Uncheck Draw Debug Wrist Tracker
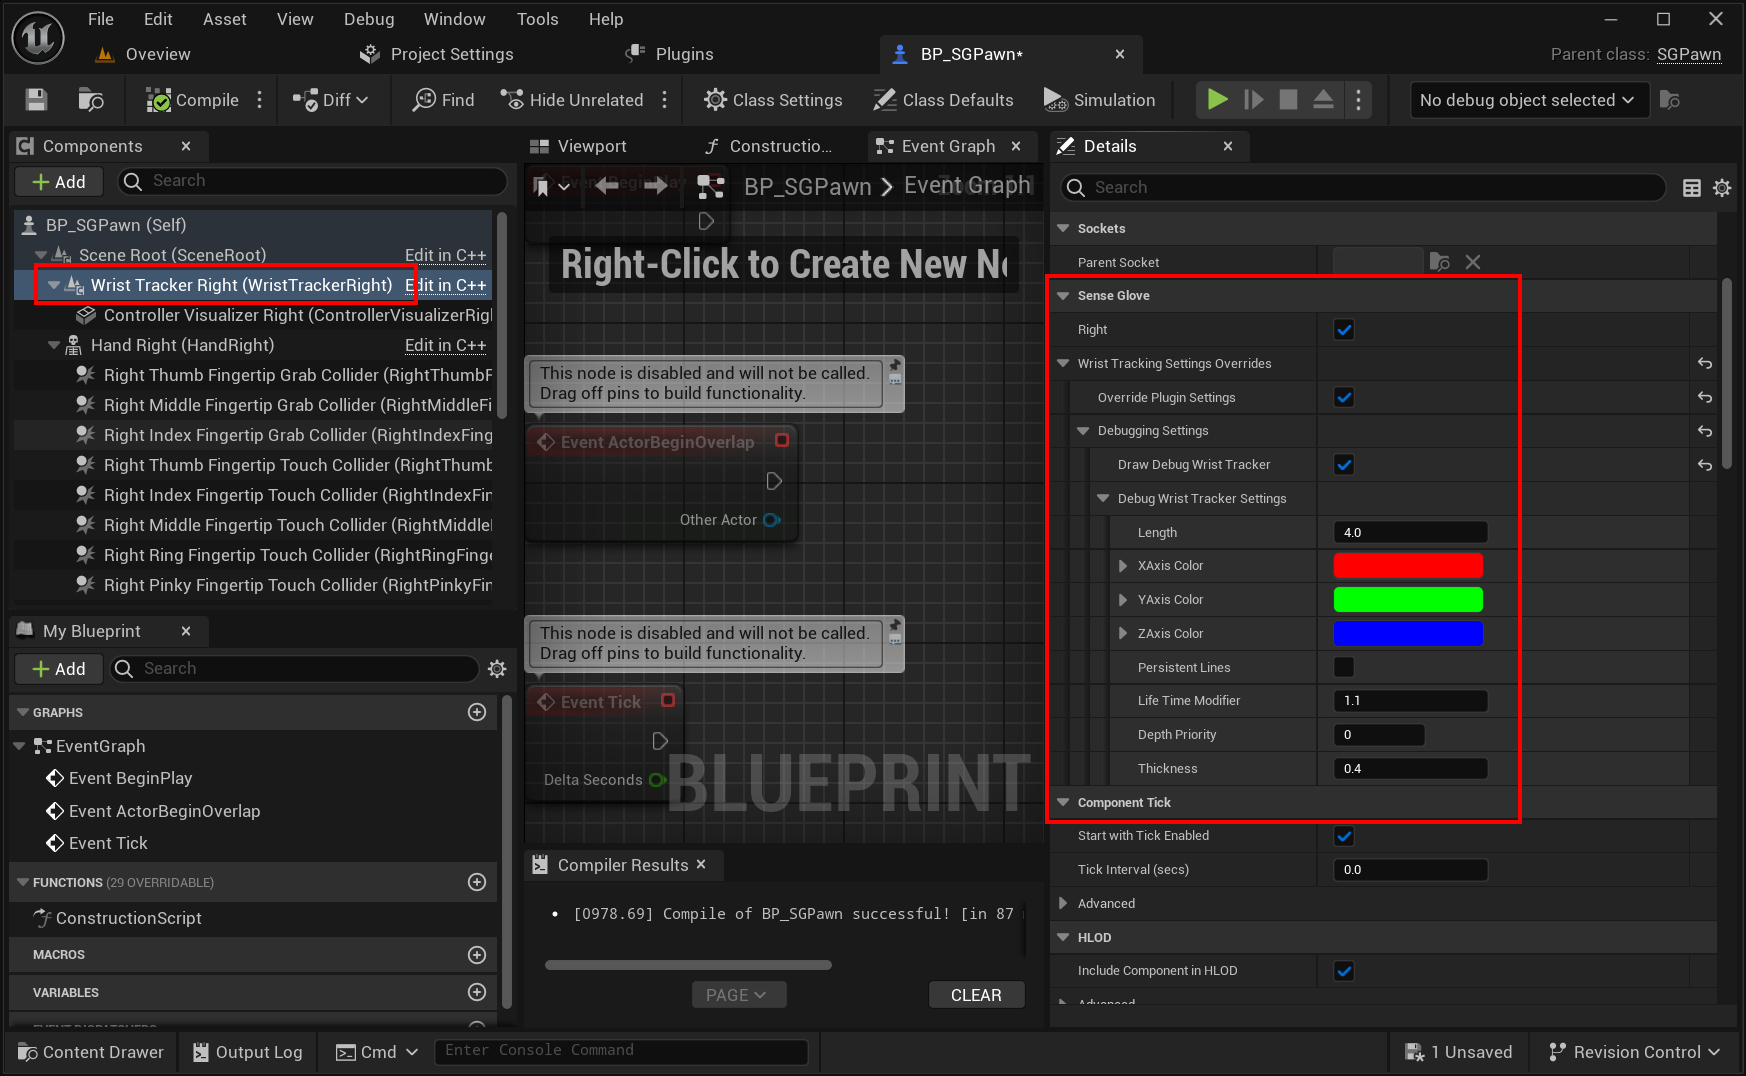The height and width of the screenshot is (1076, 1746). click(1344, 464)
